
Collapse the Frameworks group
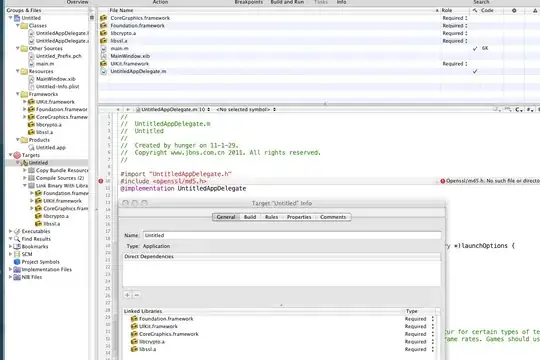click(18, 94)
